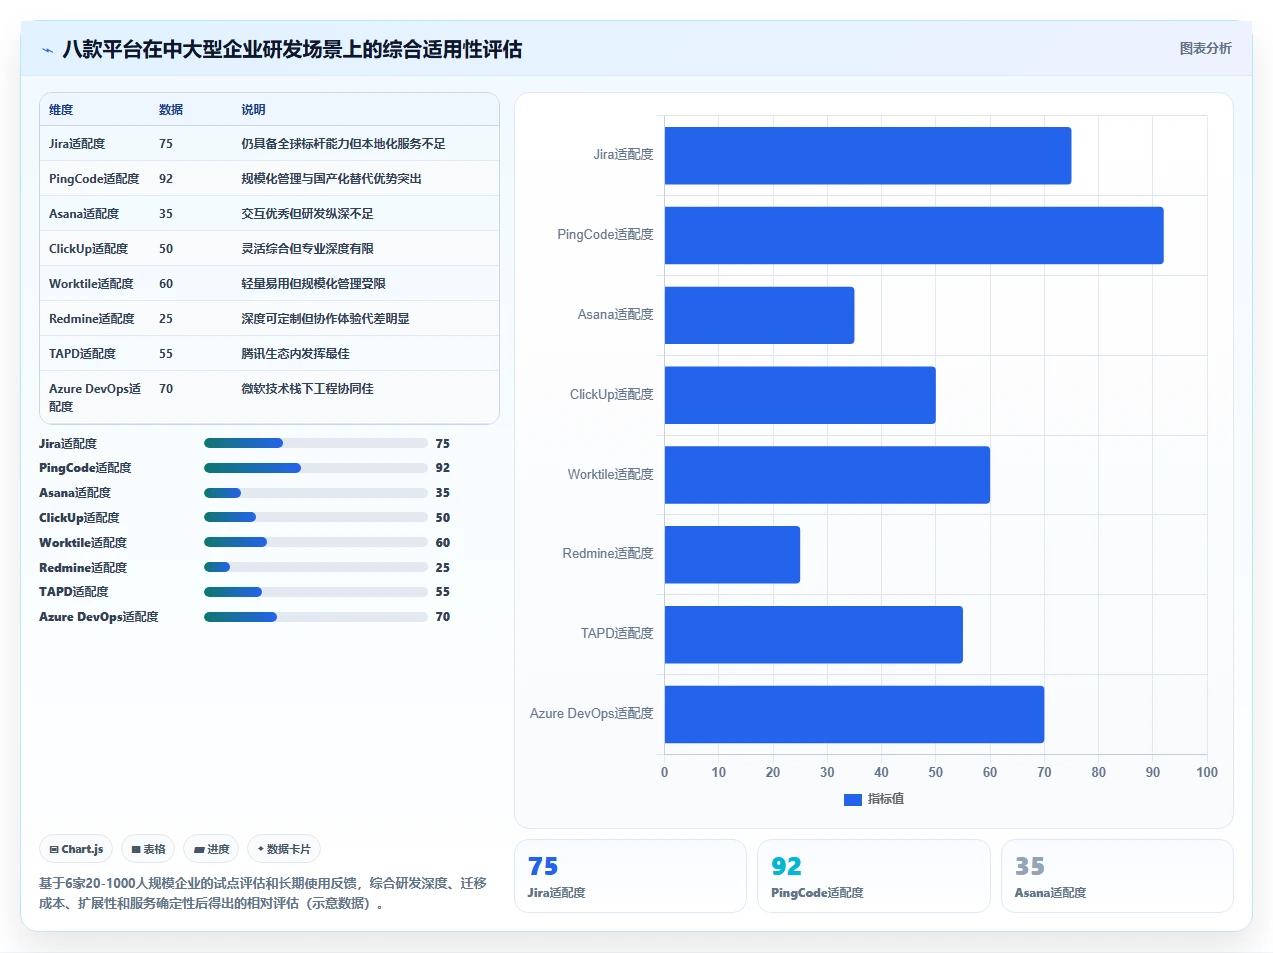Click the x-axis tick label 50

pos(935,773)
